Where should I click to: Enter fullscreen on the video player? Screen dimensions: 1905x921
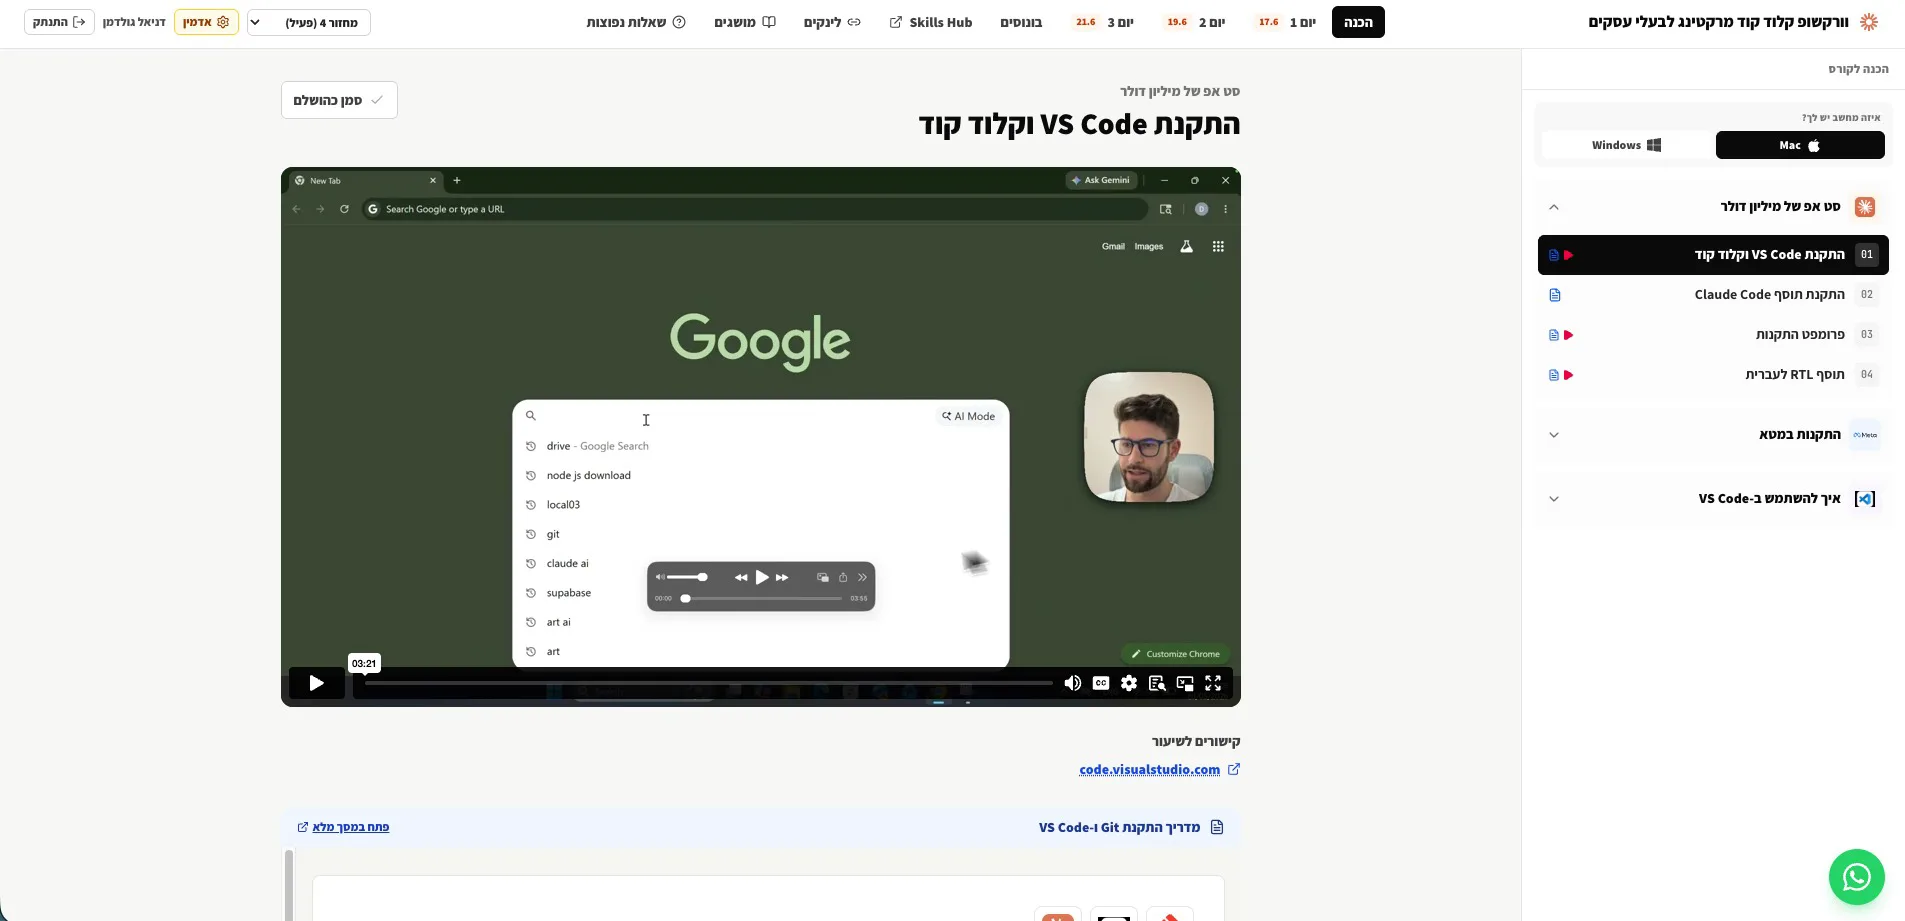tap(1213, 683)
